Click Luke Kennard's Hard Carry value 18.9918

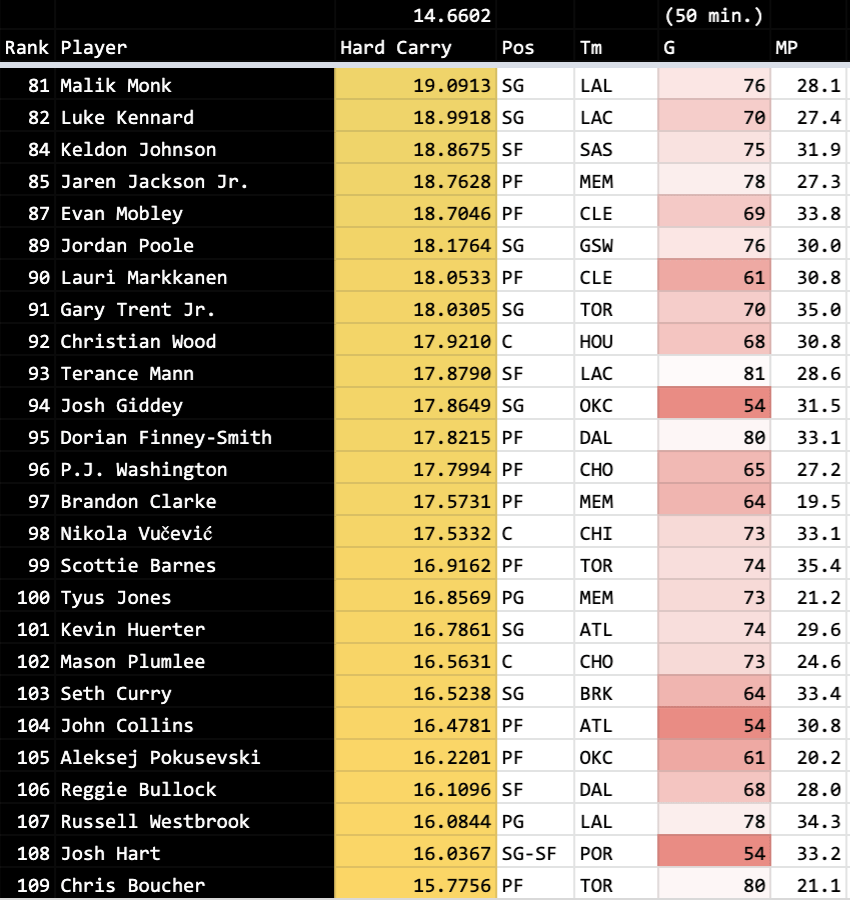(452, 117)
